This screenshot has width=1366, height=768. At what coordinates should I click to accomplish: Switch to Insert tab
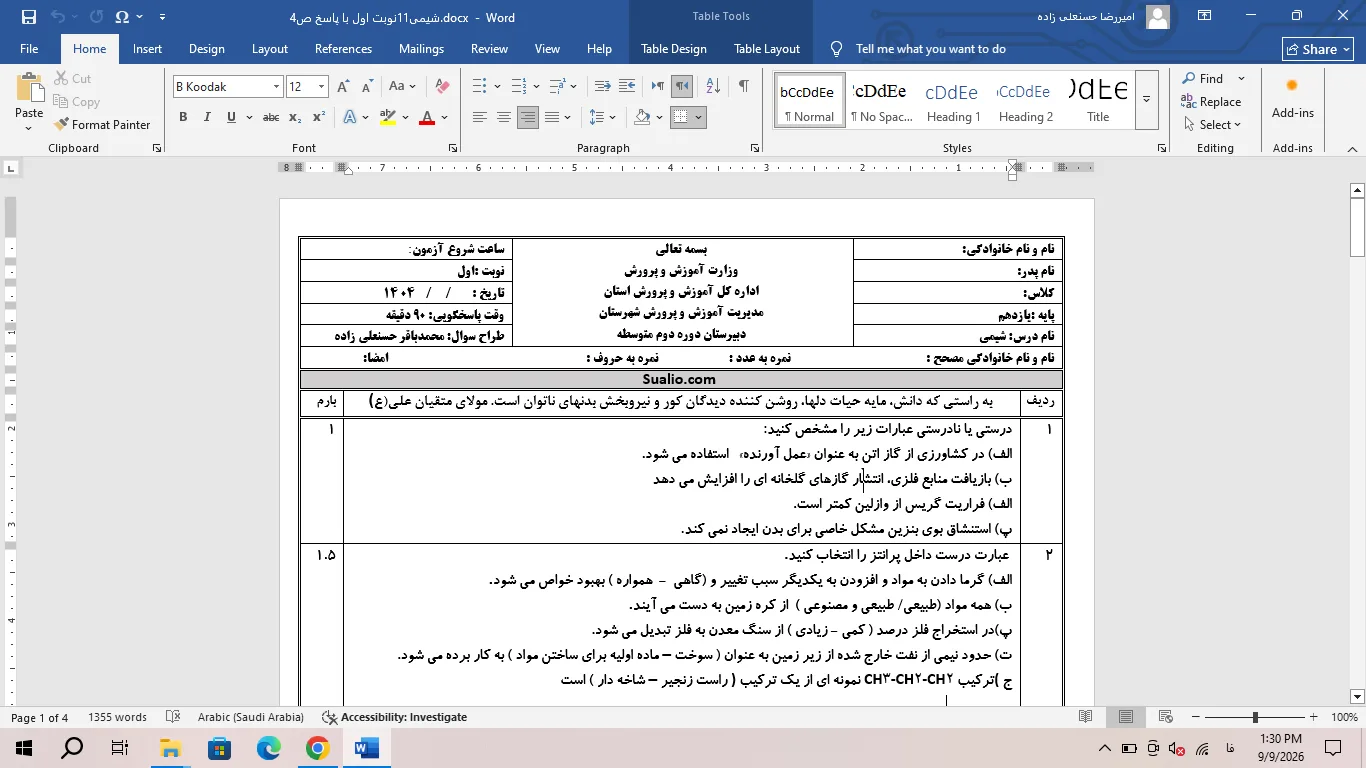[x=147, y=49]
